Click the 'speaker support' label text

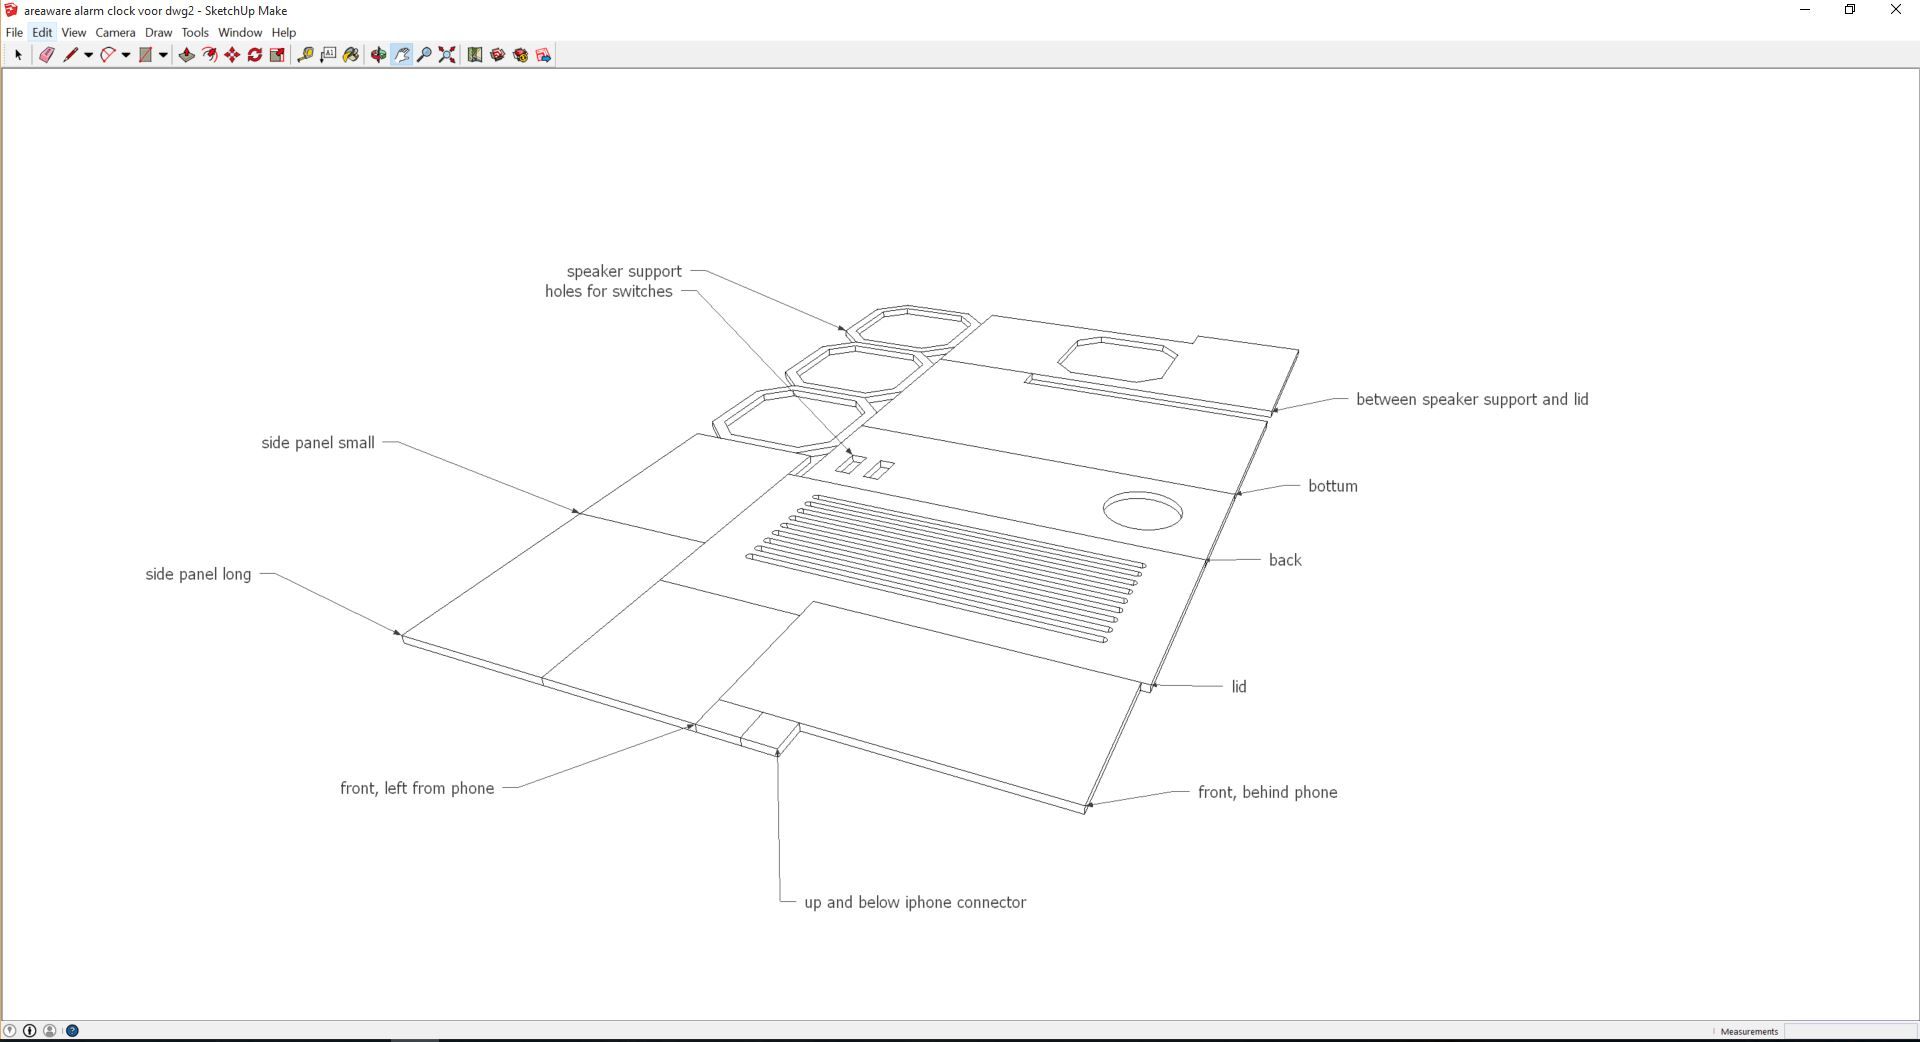tap(624, 271)
